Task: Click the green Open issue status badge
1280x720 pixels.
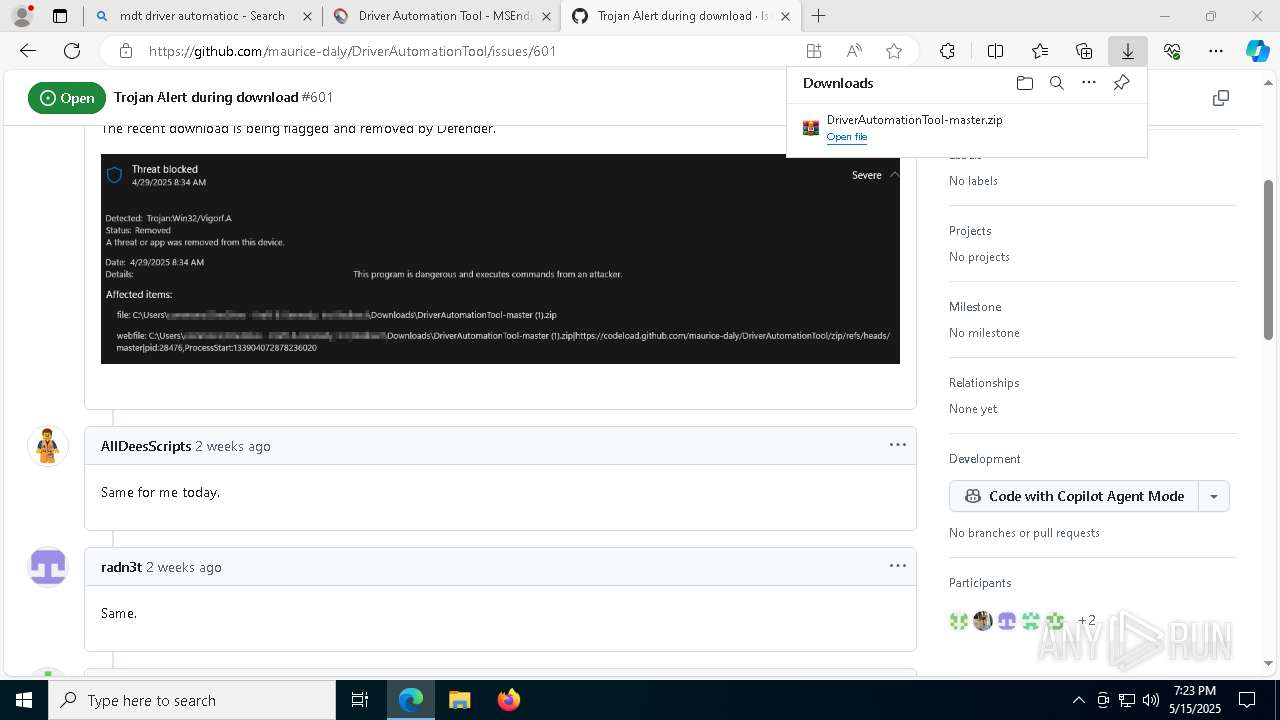Action: (67, 98)
